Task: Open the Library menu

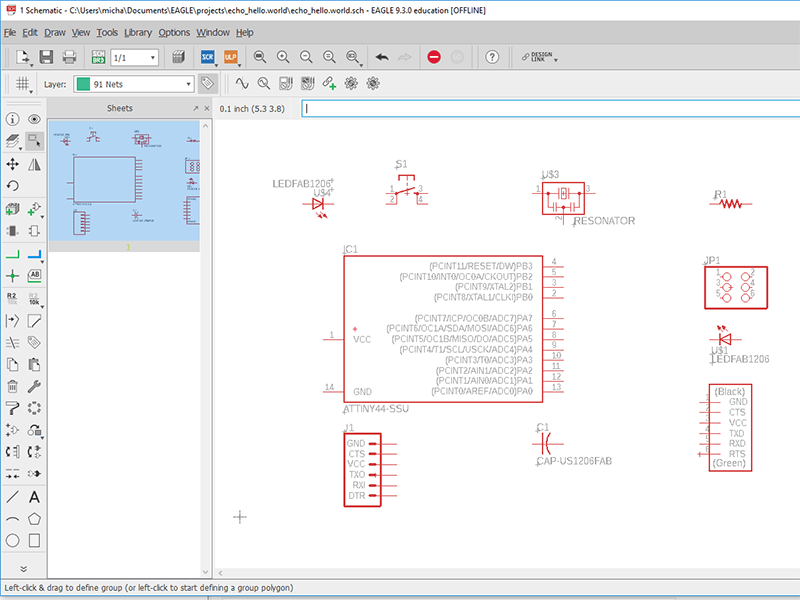Action: point(138,33)
